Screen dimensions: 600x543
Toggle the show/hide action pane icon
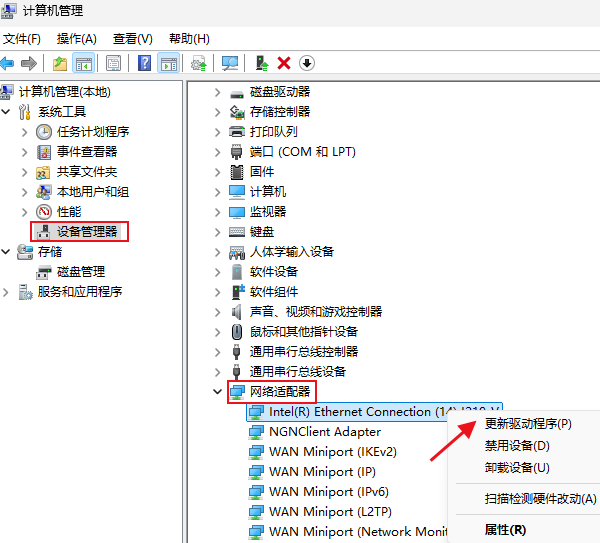pyautogui.click(x=169, y=63)
